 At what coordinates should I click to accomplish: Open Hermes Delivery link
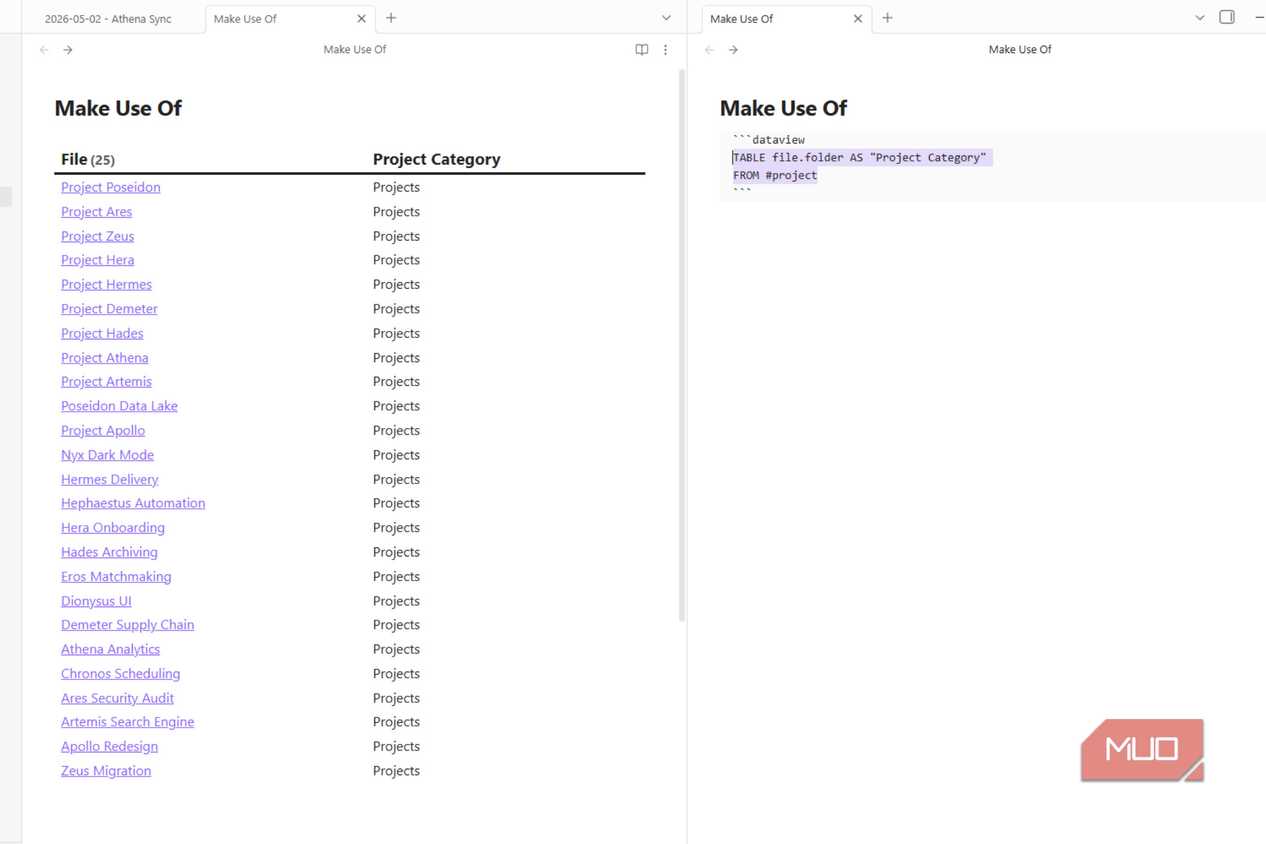pyautogui.click(x=109, y=479)
